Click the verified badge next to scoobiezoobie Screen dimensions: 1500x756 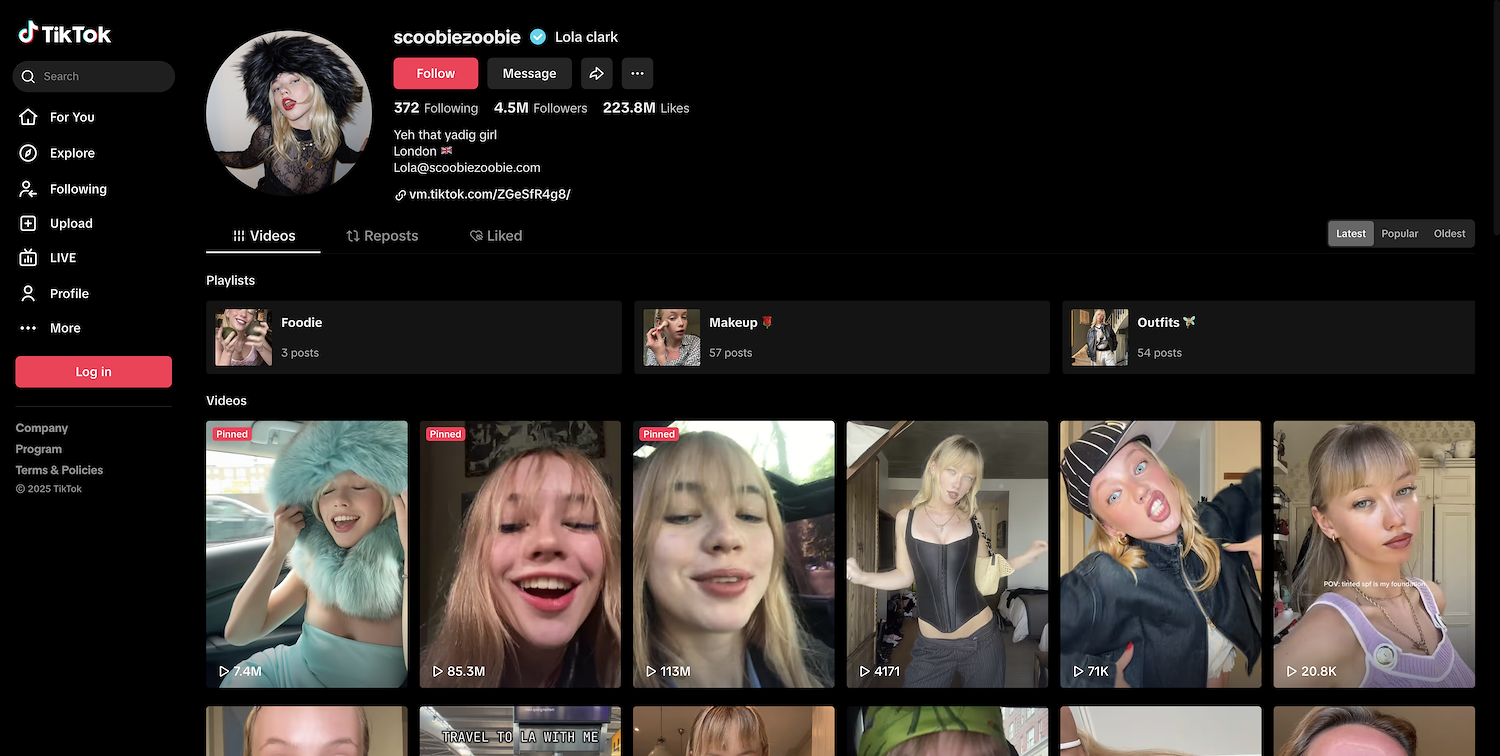click(538, 37)
